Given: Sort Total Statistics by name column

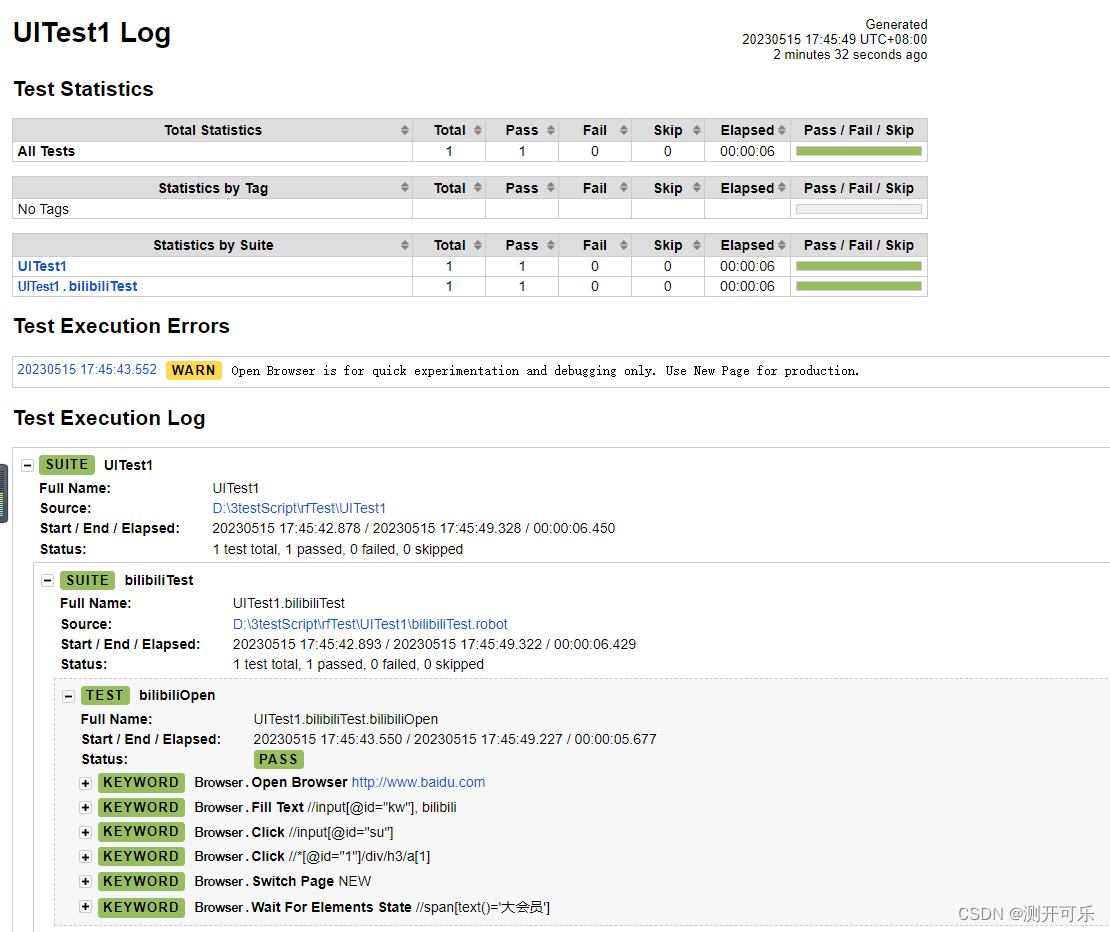Looking at the screenshot, I should tap(405, 130).
